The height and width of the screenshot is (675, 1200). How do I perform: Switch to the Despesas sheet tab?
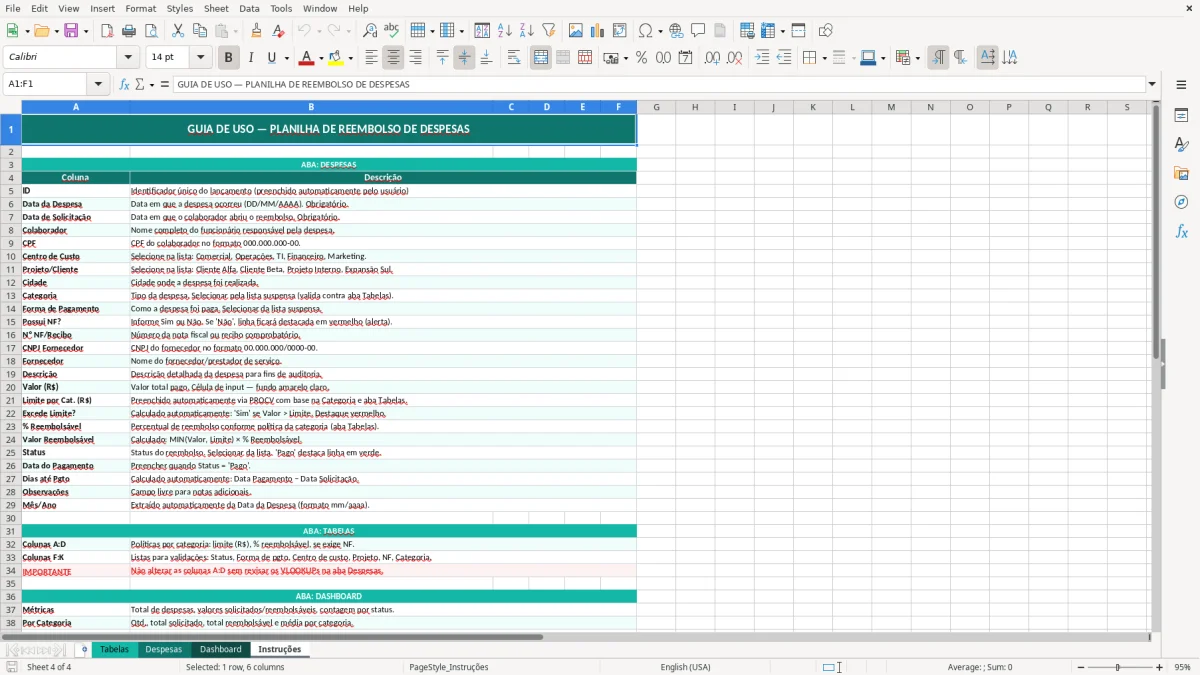coord(164,649)
